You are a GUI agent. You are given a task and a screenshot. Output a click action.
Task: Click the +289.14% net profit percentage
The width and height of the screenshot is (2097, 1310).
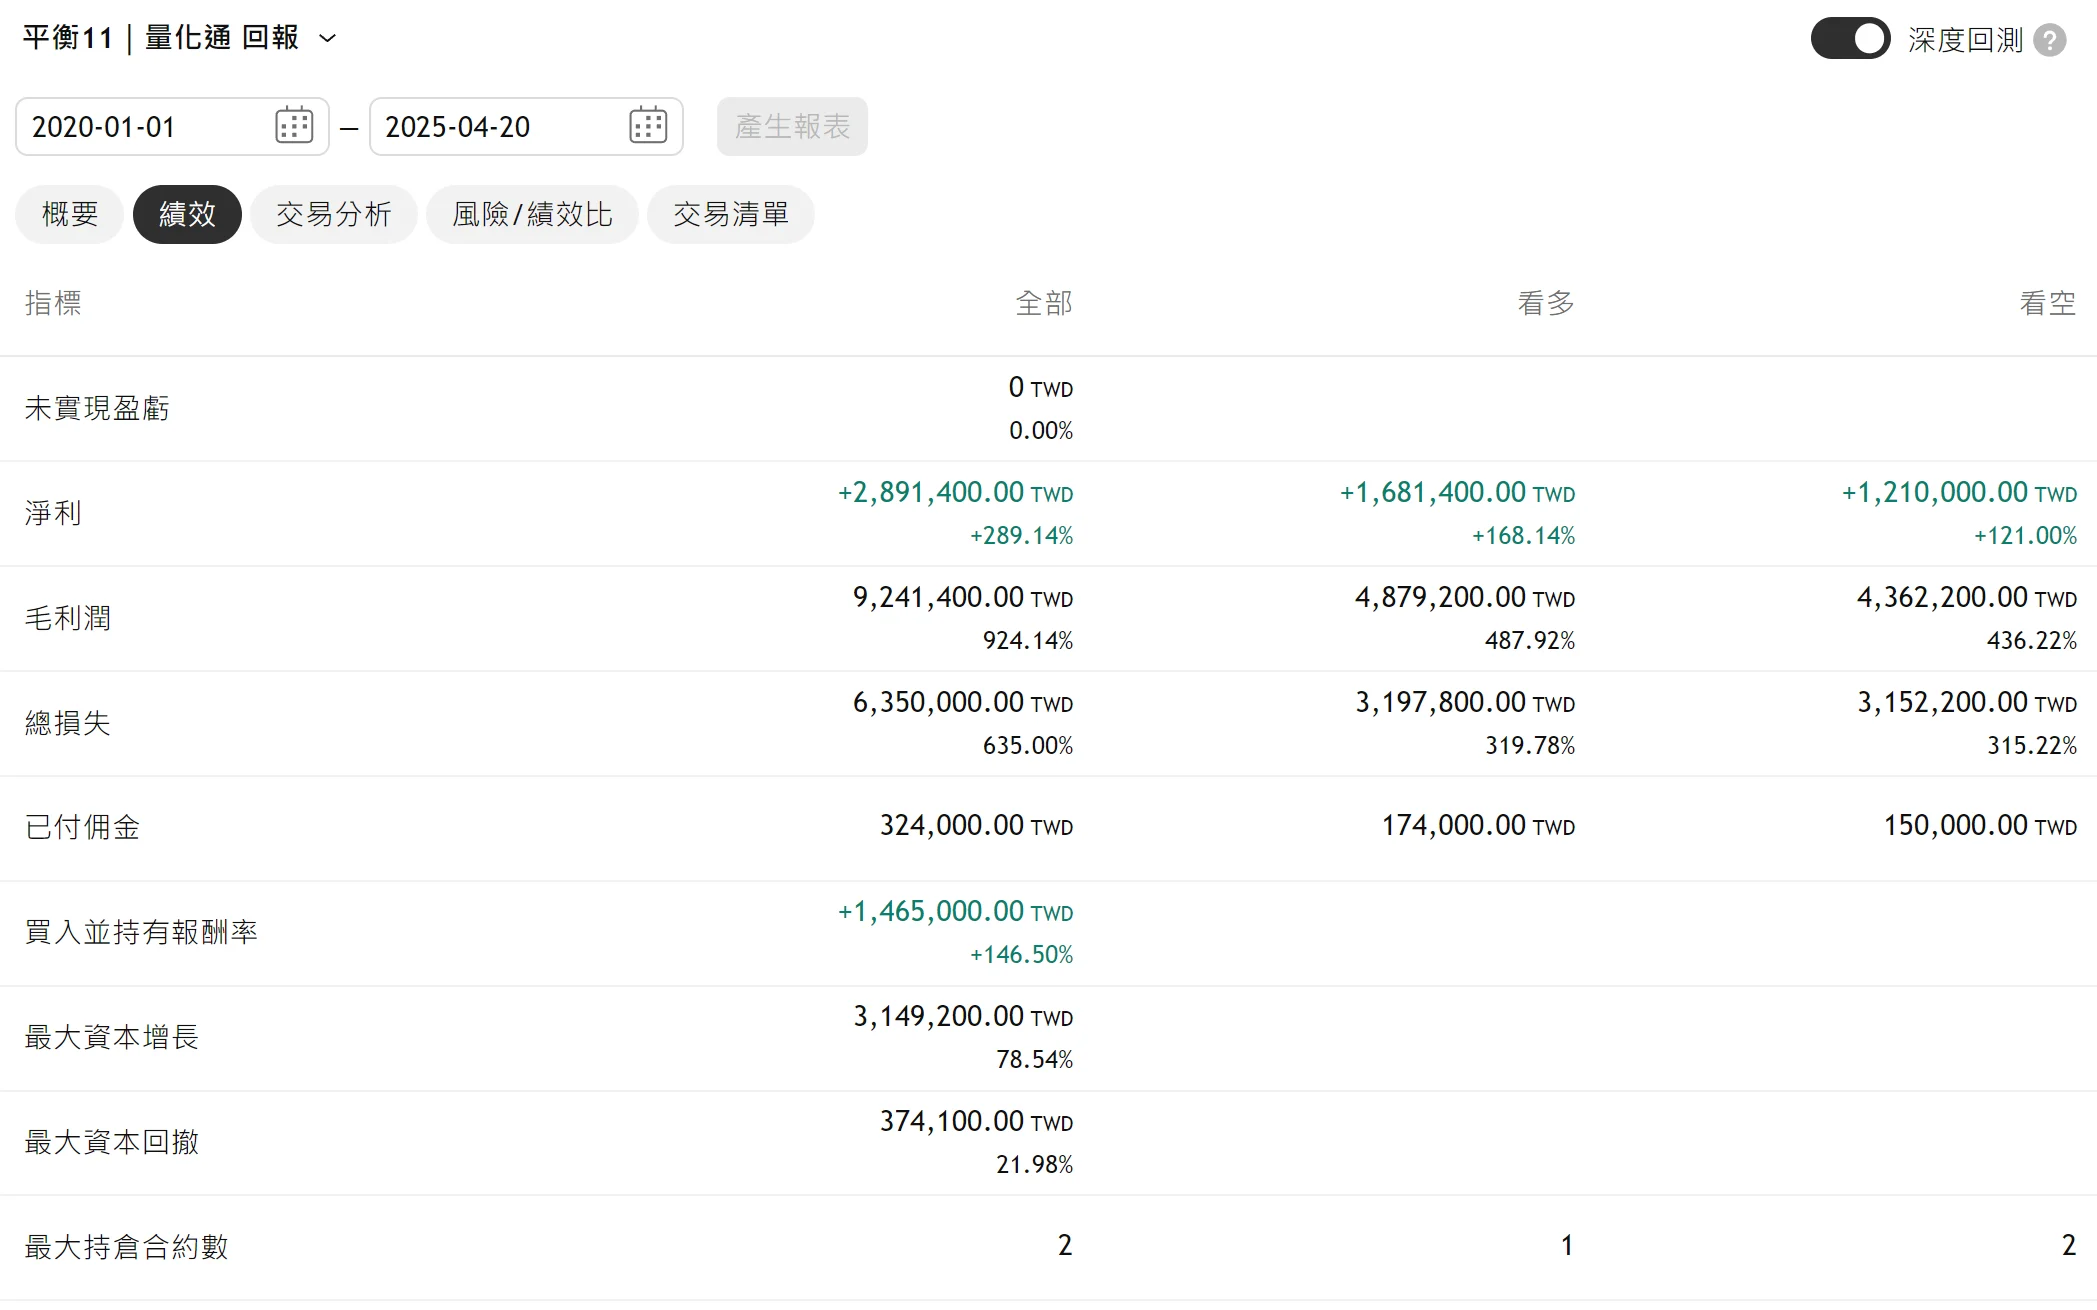[1021, 536]
